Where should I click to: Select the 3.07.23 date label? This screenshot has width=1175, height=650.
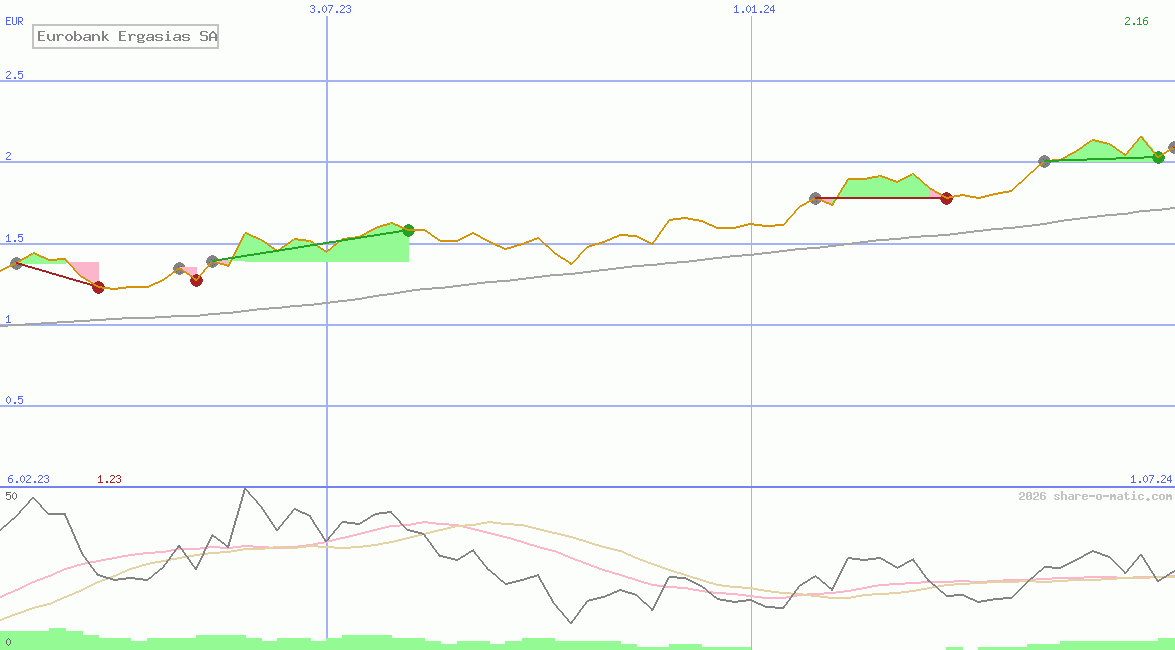click(330, 9)
